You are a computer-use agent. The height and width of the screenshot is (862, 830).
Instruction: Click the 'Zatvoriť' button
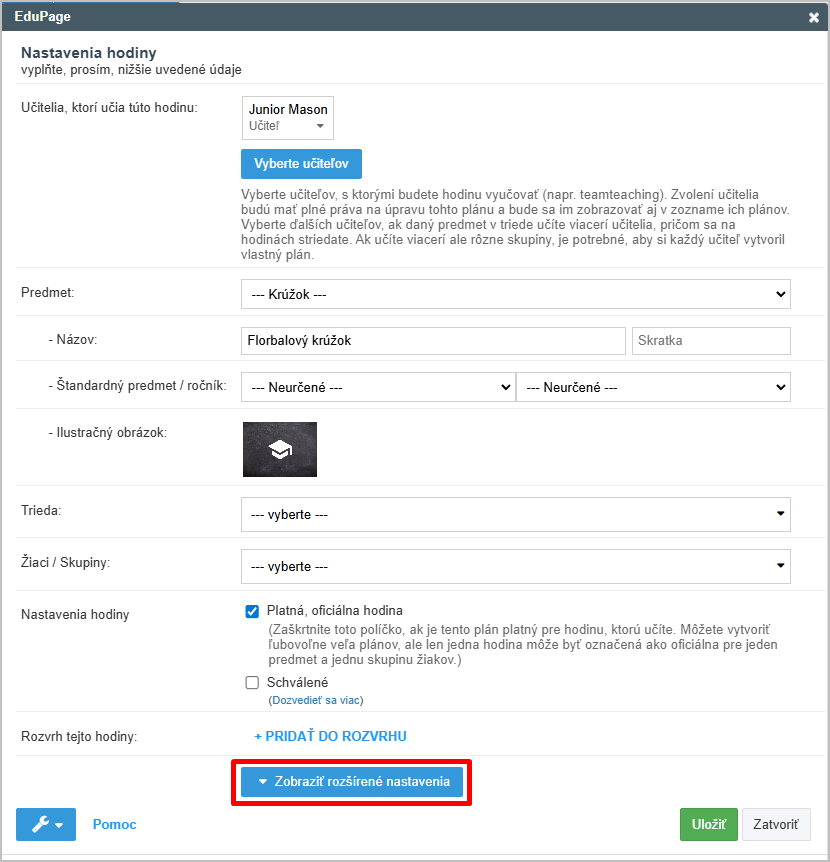point(776,825)
